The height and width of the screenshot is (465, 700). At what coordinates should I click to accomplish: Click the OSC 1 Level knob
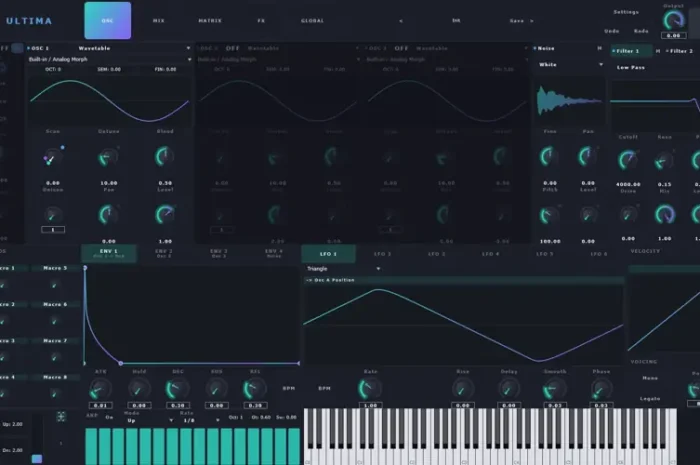coord(165,215)
